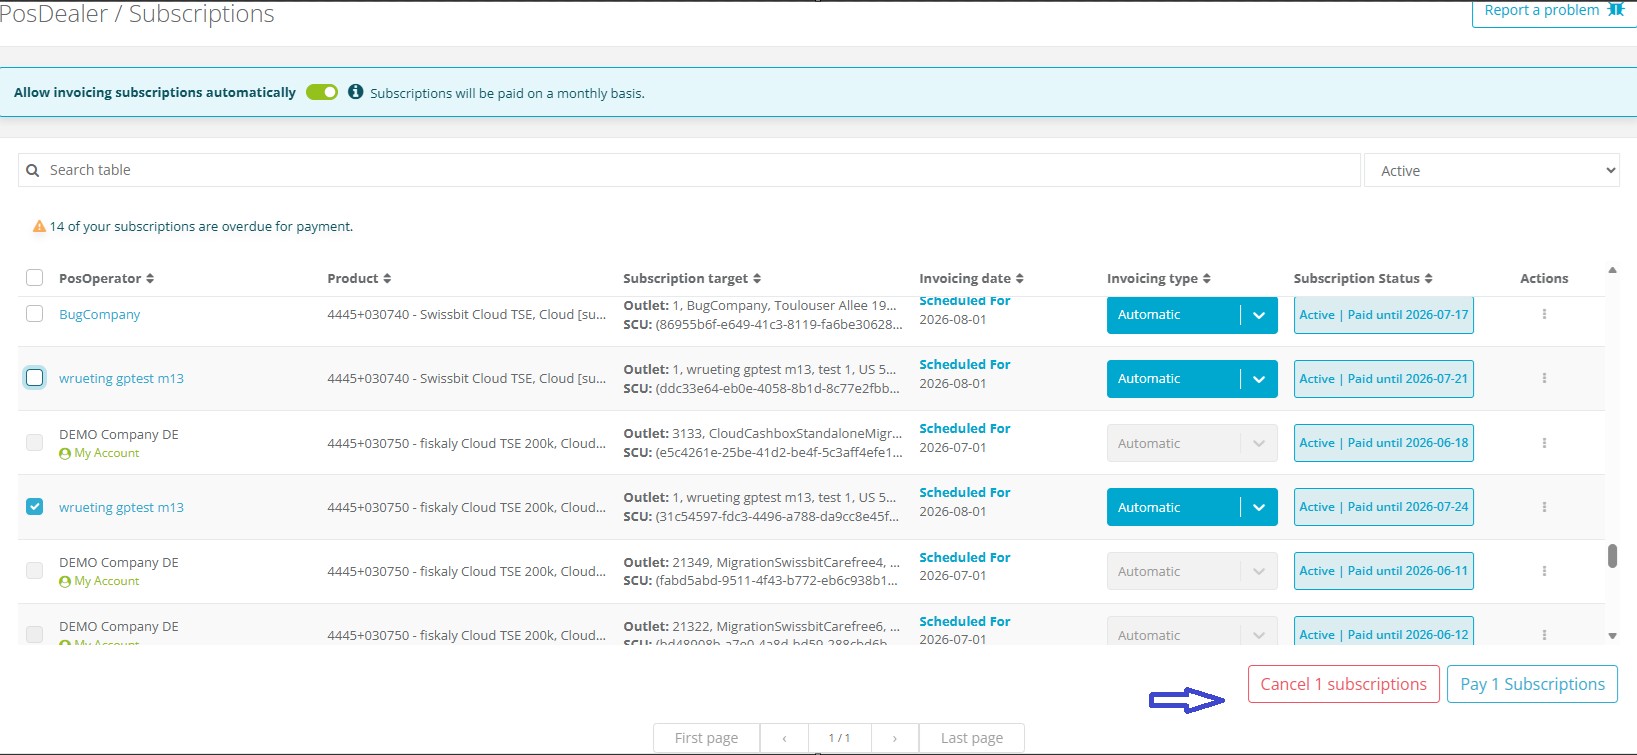Image resolution: width=1637 pixels, height=755 pixels.
Task: Click the magnifier icon in the search box
Action: pos(33,170)
